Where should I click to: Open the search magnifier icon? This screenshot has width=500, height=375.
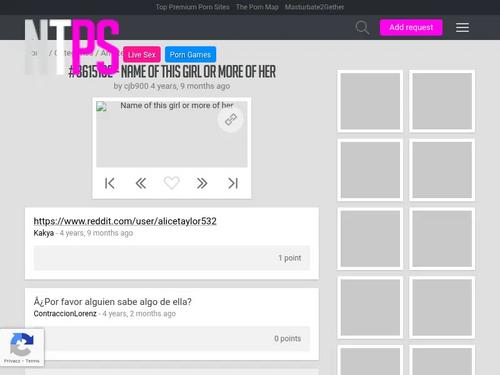pyautogui.click(x=362, y=27)
